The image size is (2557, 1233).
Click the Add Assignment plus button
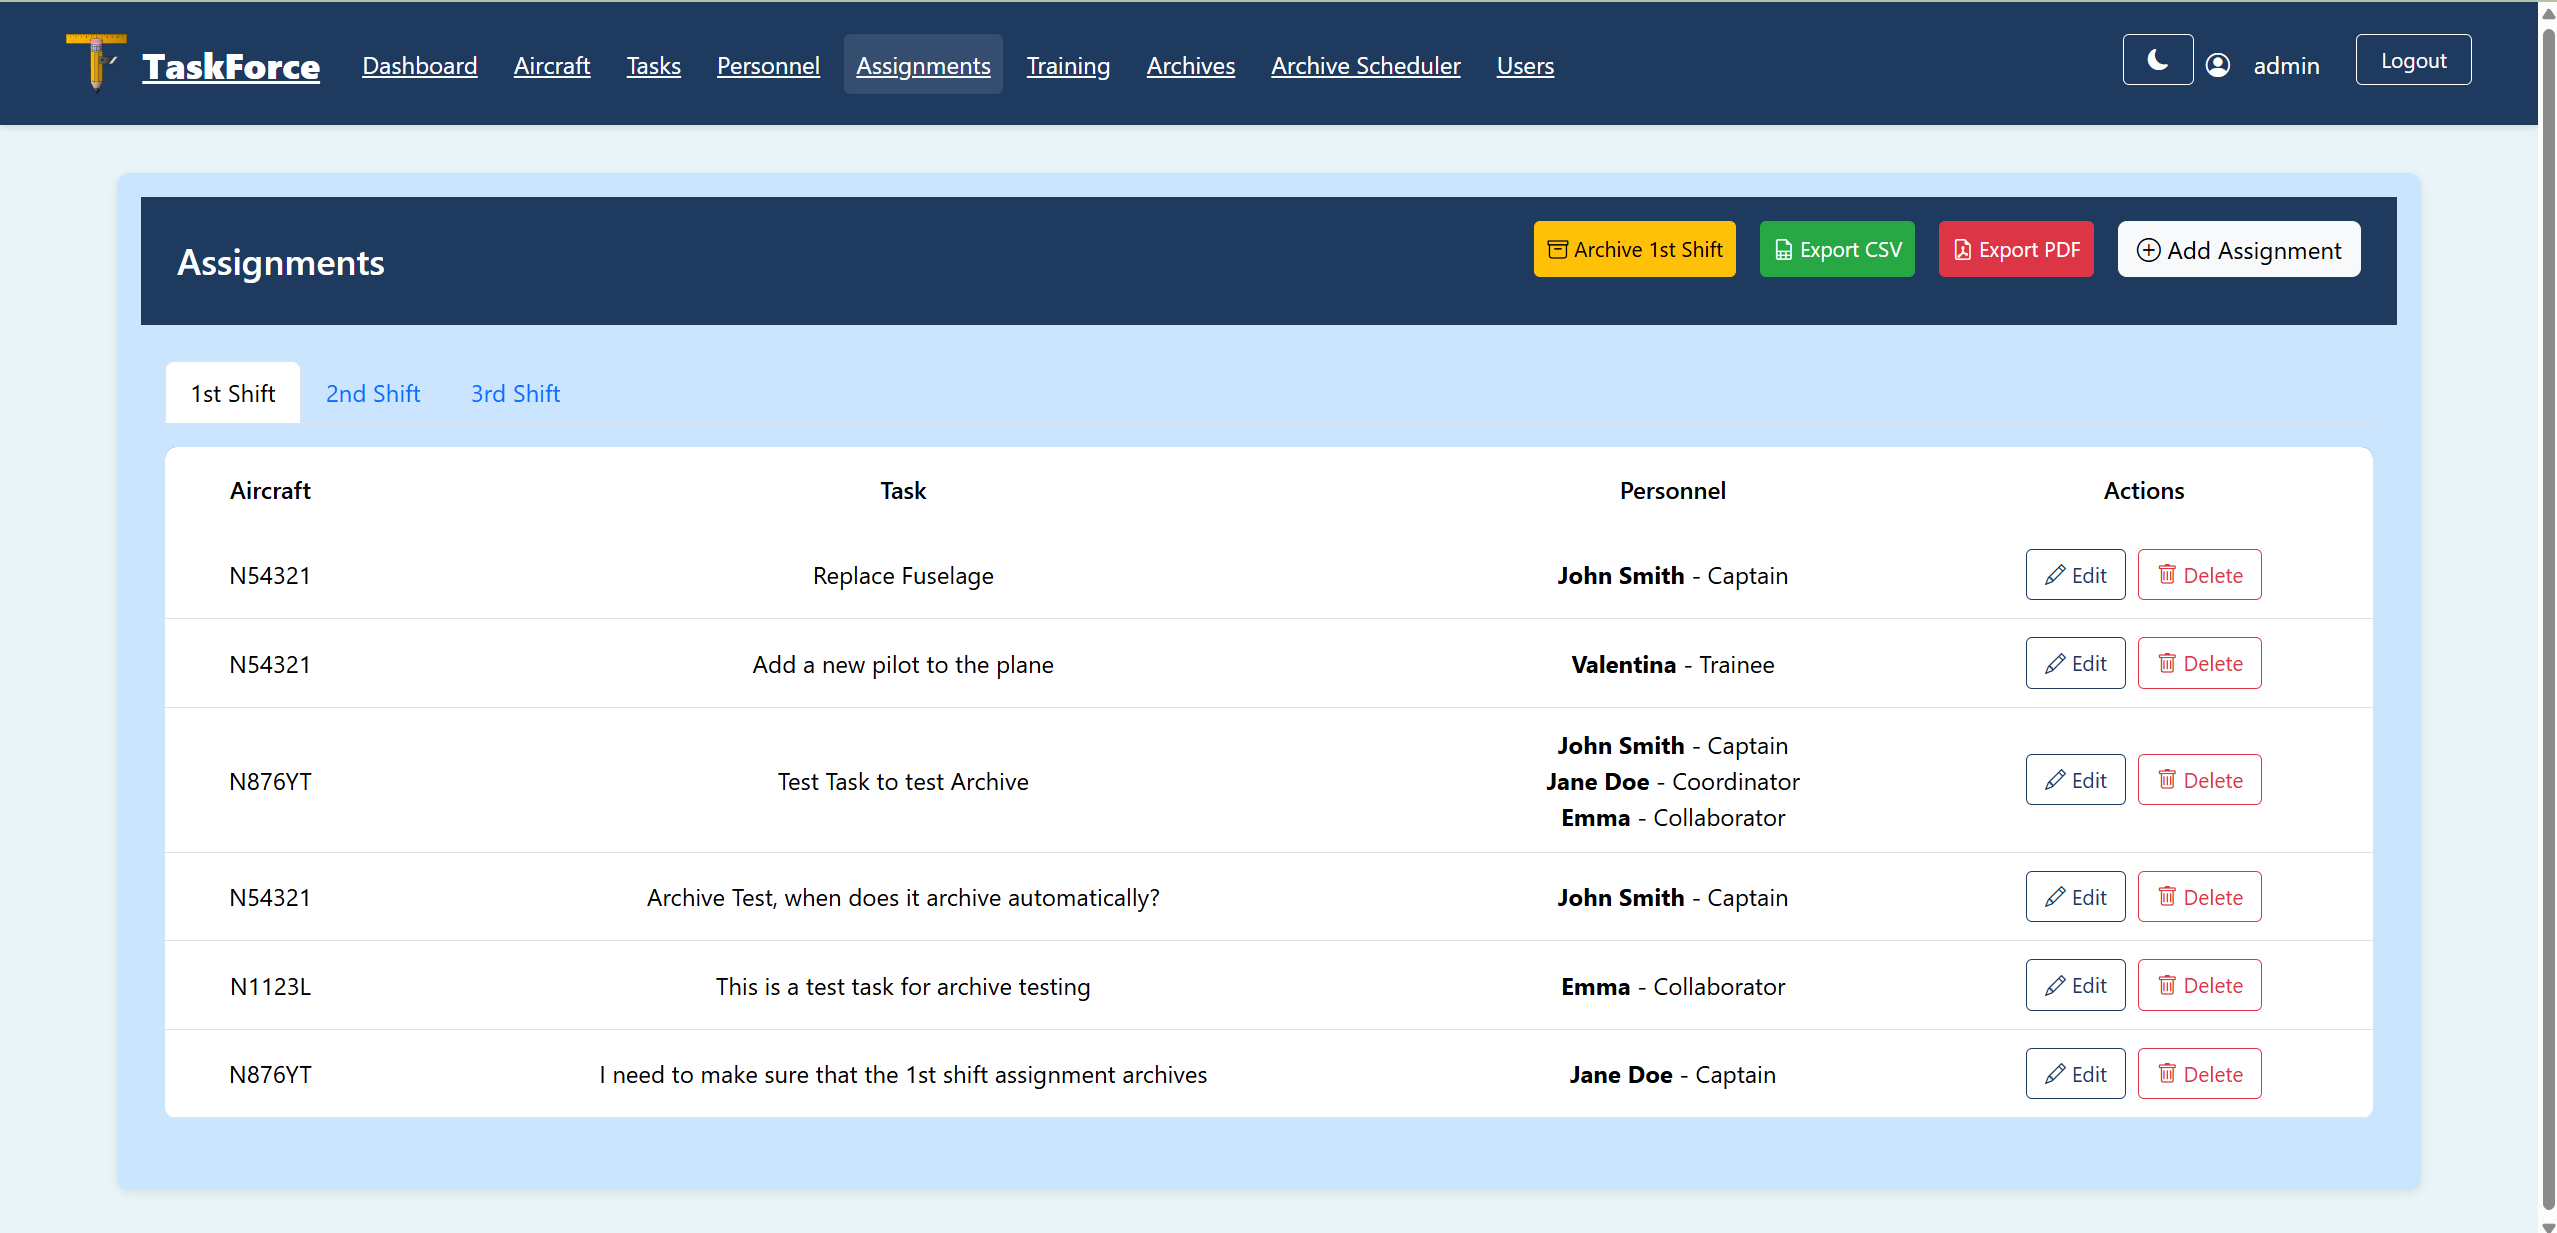click(x=2238, y=250)
